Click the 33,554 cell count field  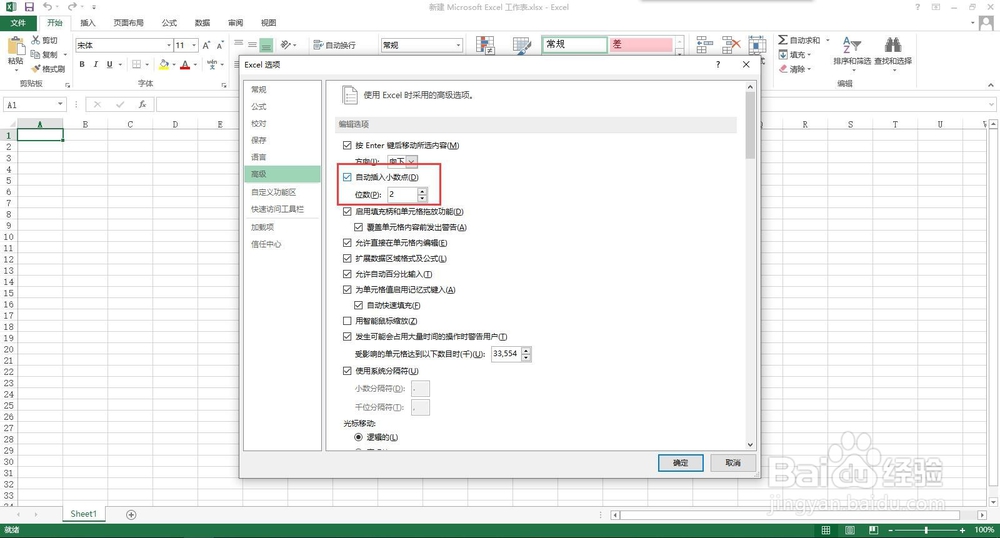tap(506, 354)
